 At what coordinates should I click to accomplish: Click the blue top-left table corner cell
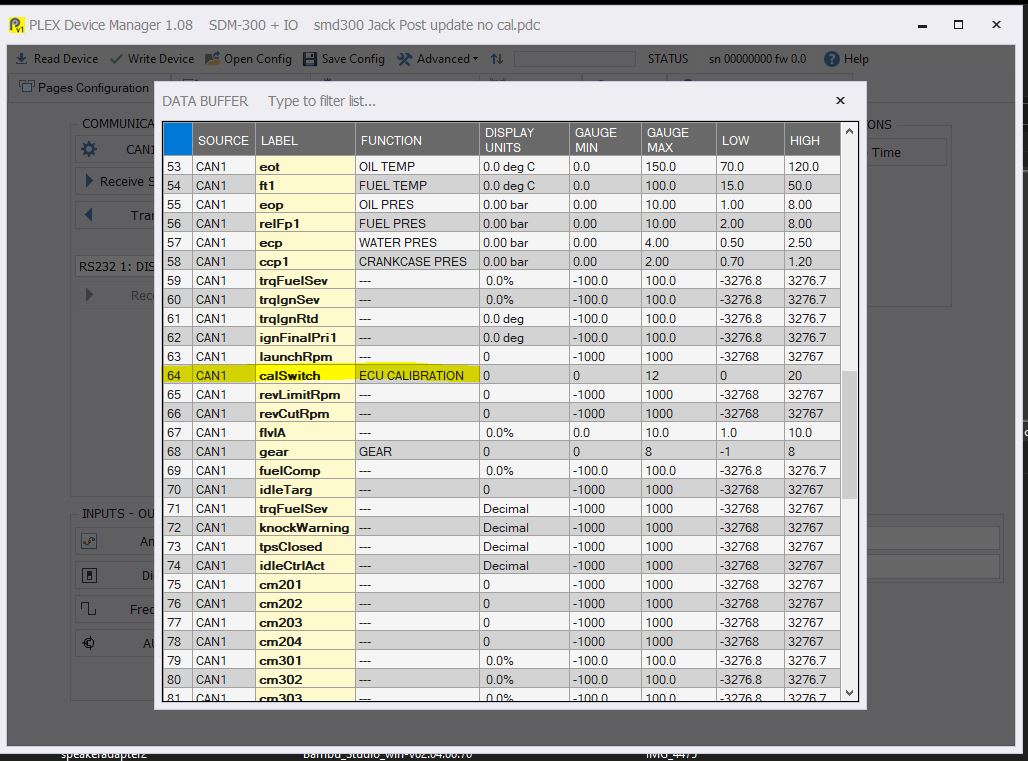coord(178,139)
